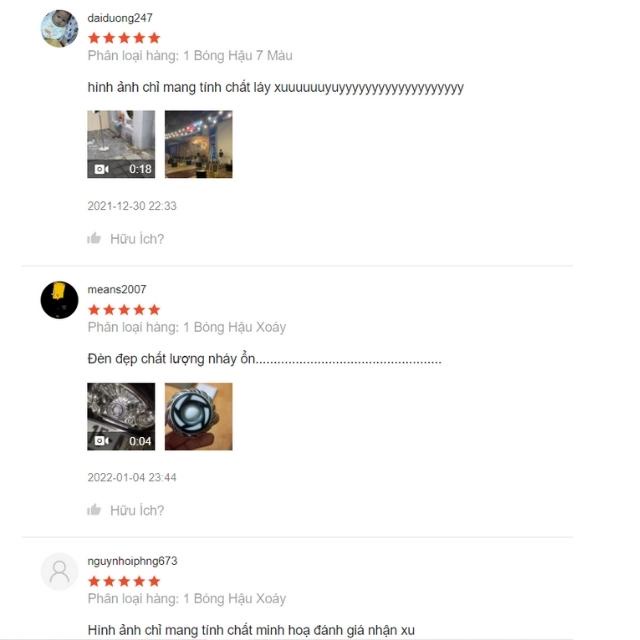Click the five-star rating of daiduong247
This screenshot has height=640, width=640.
(x=124, y=38)
